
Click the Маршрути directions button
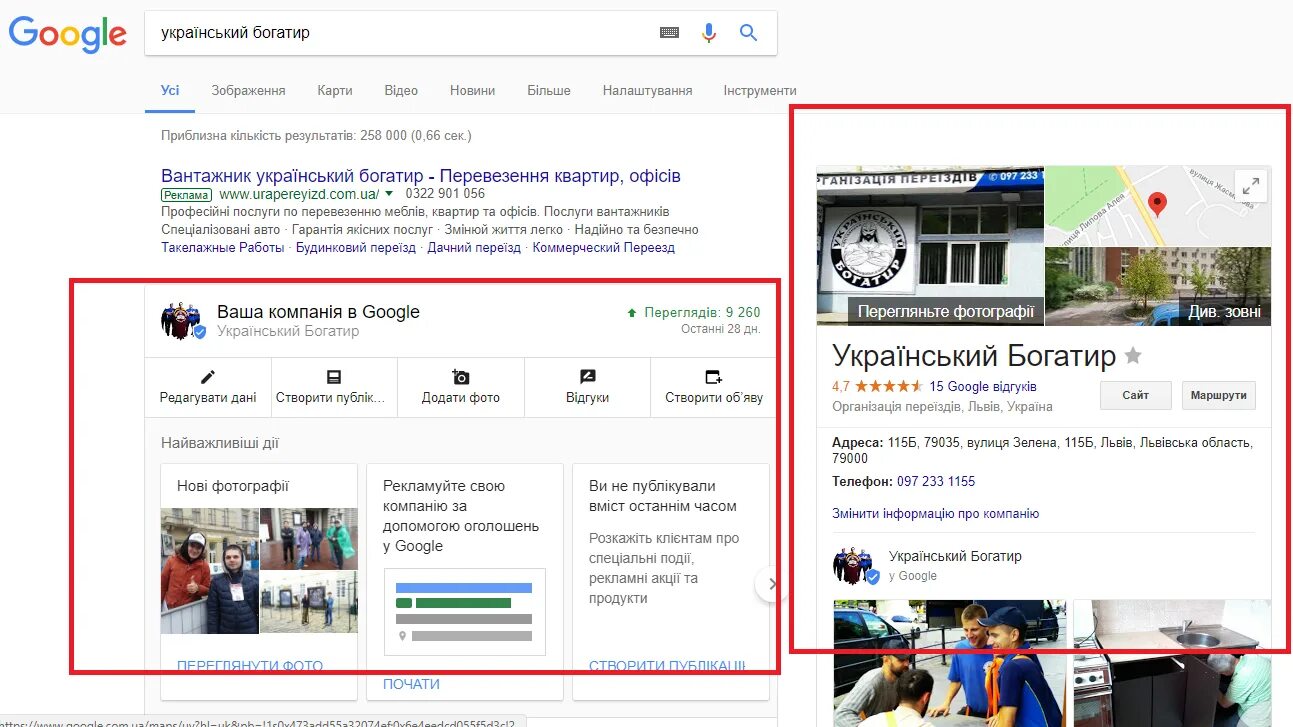point(1218,395)
